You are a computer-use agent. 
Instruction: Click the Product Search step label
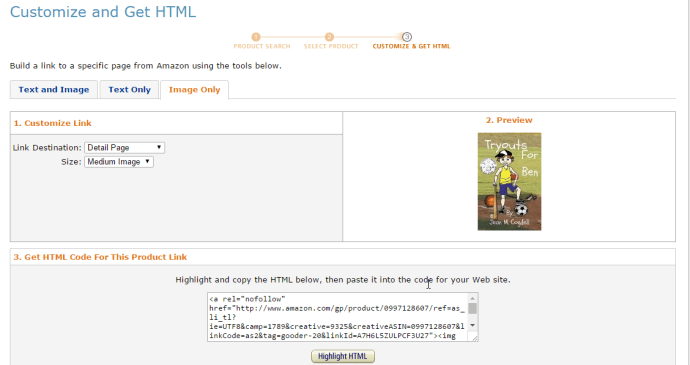262,46
